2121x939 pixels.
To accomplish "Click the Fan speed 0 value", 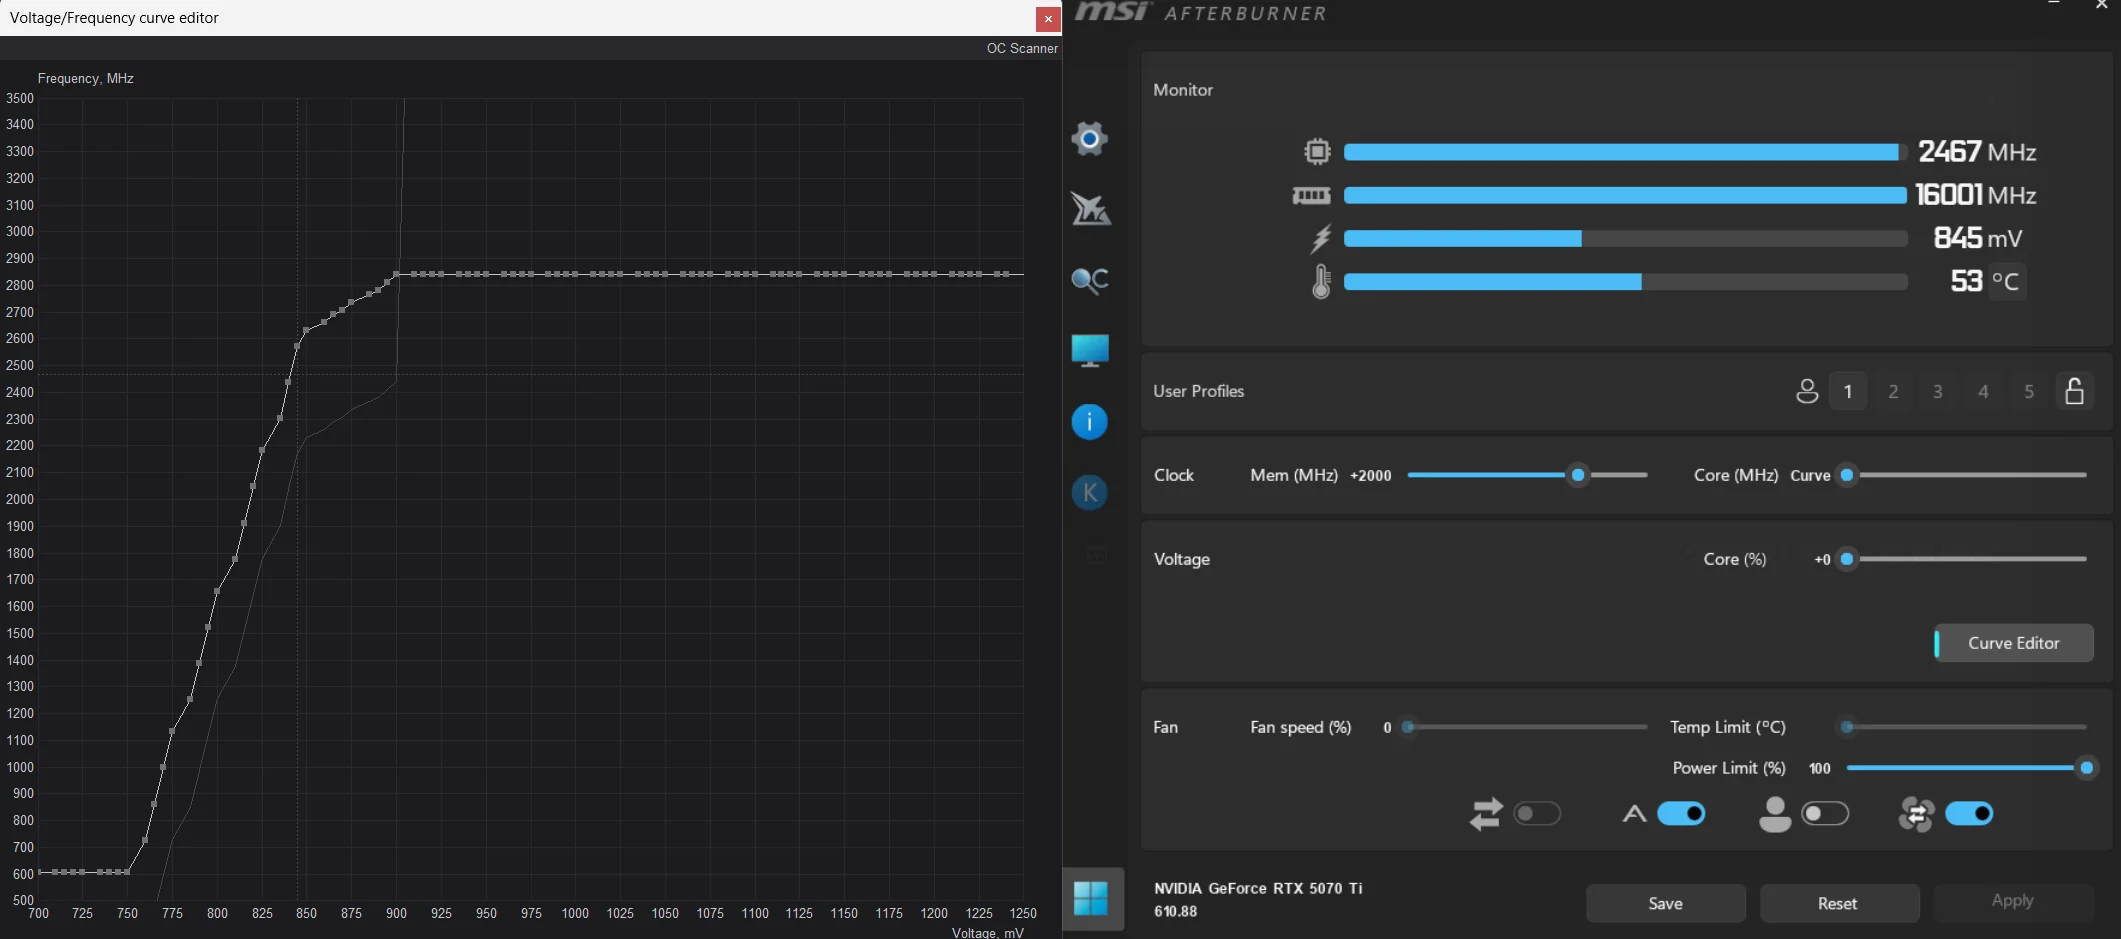I will tap(1387, 728).
